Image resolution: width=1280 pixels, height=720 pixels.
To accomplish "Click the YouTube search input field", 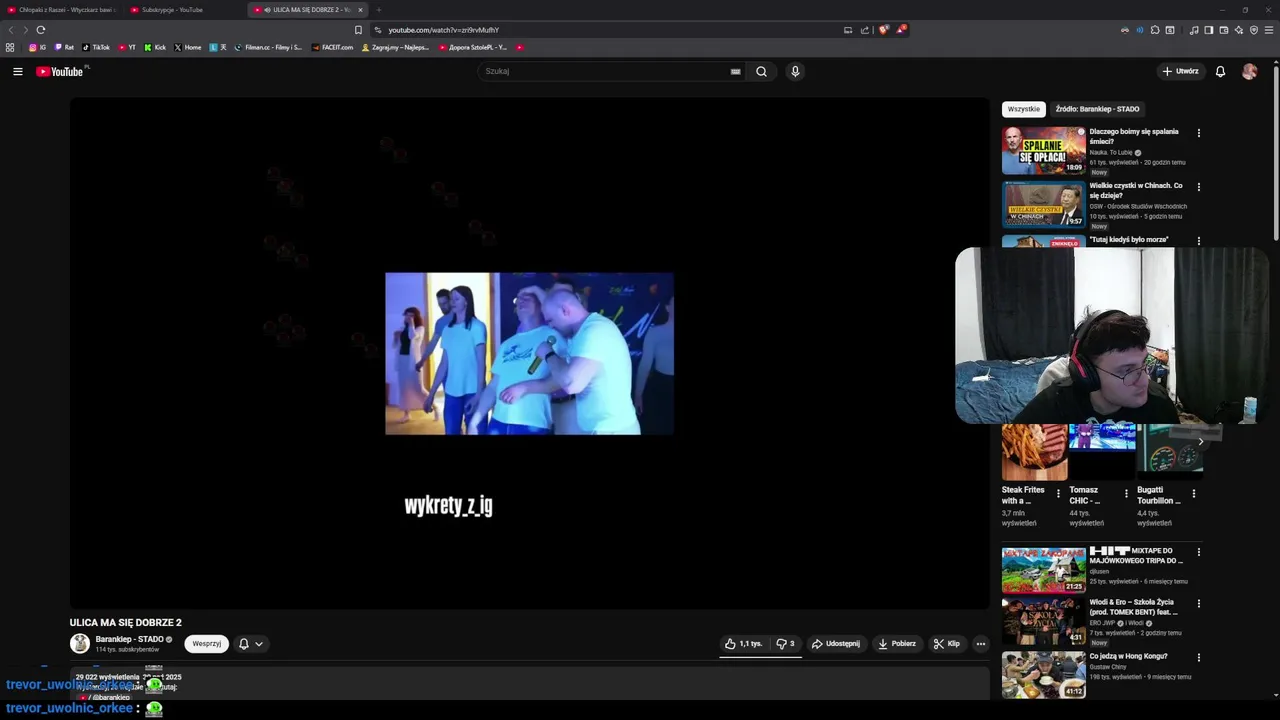I will pyautogui.click(x=605, y=71).
